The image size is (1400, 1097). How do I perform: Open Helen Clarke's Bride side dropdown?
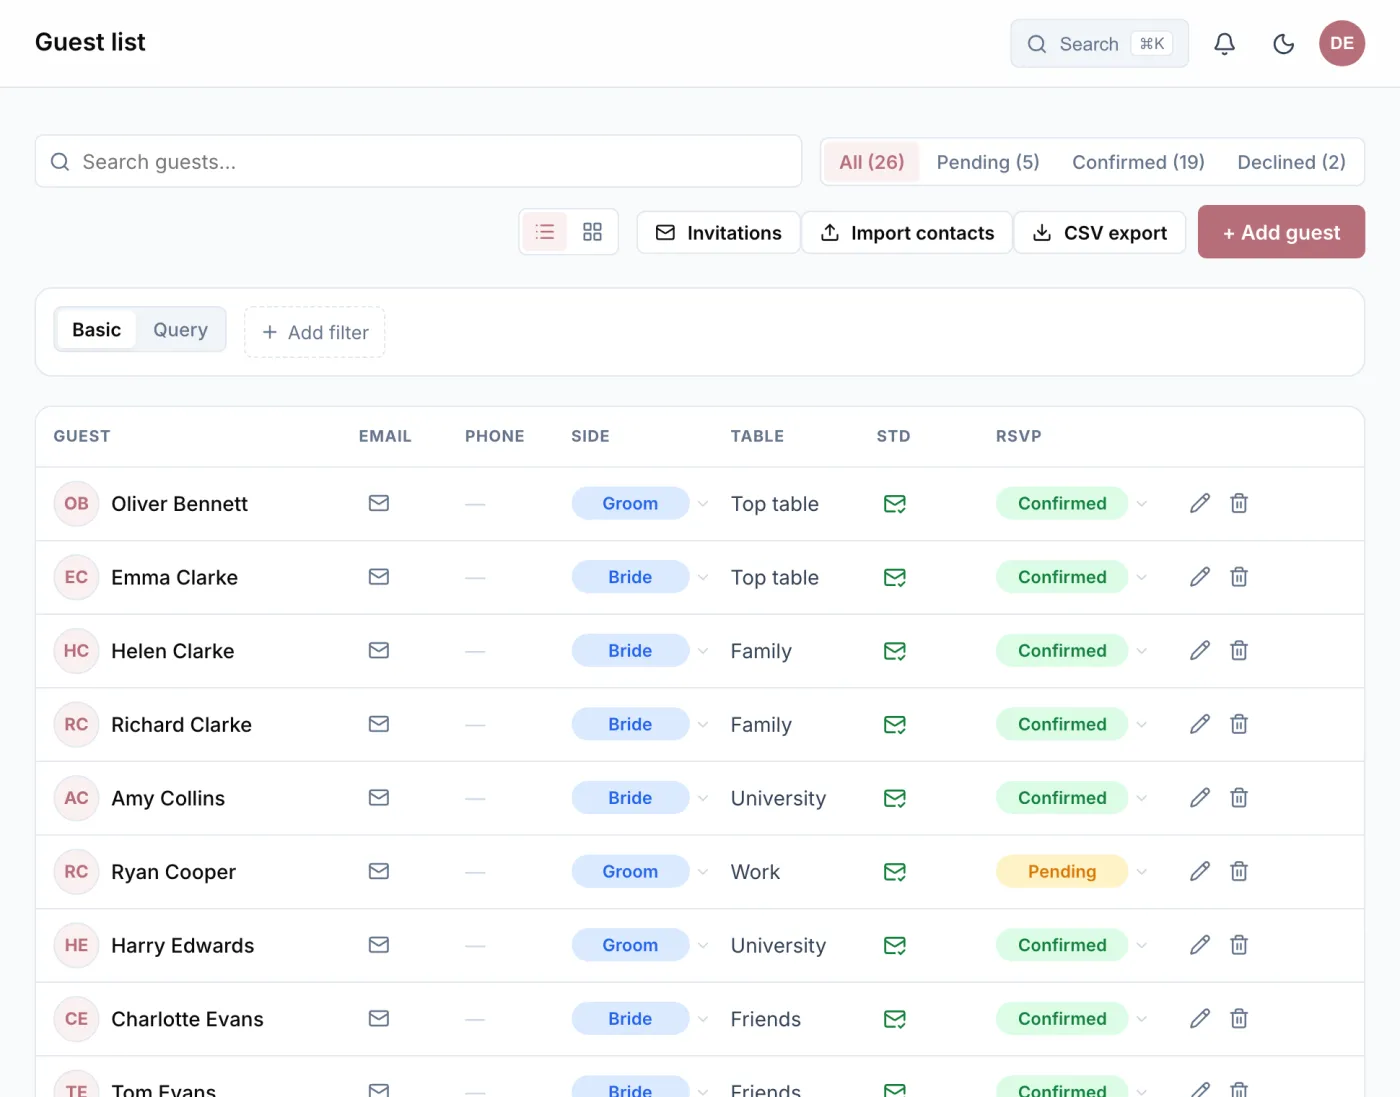pyautogui.click(x=641, y=651)
